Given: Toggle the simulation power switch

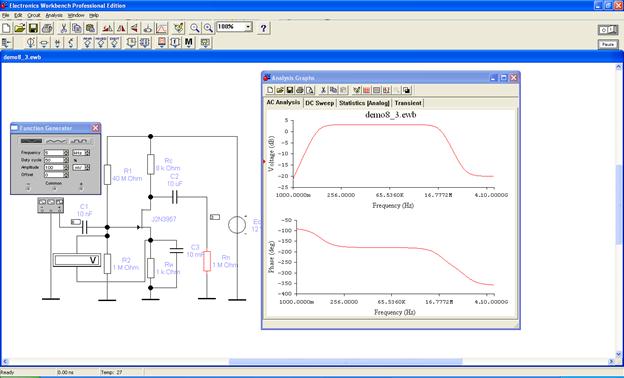Looking at the screenshot, I should click(608, 29).
